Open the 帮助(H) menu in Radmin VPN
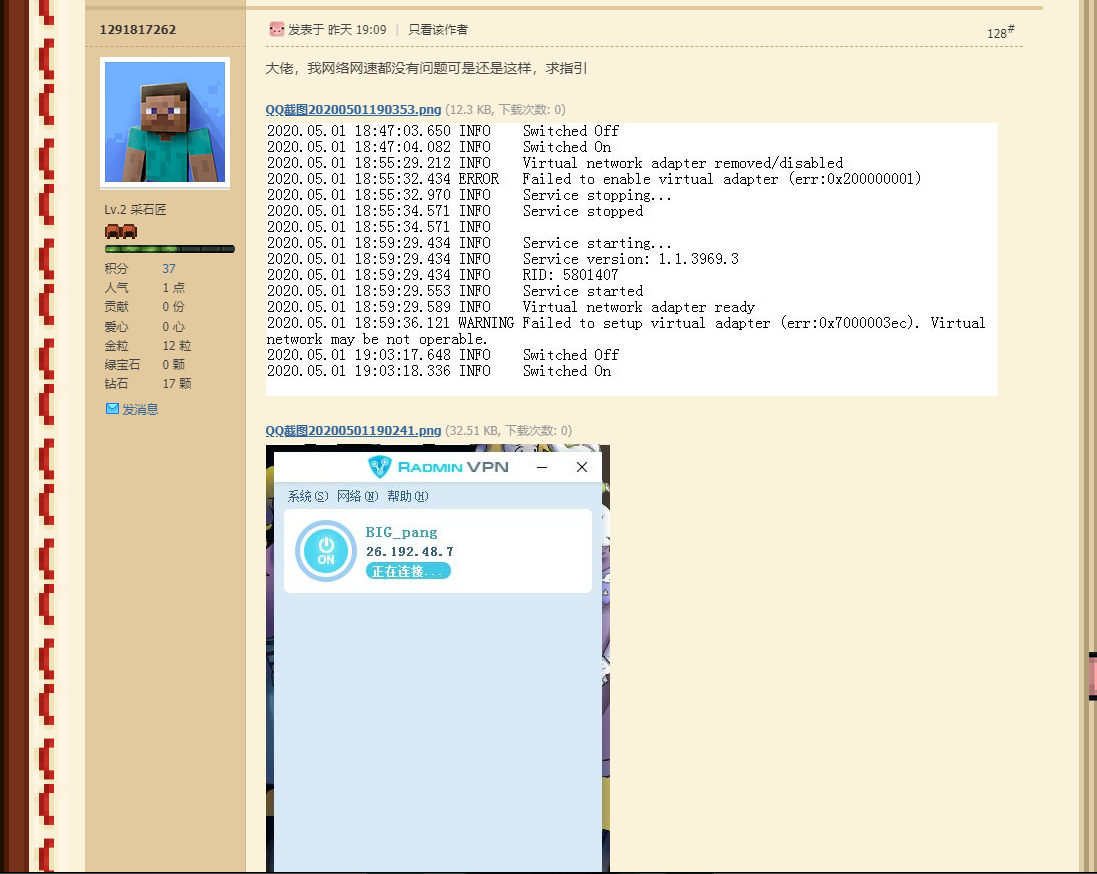This screenshot has height=874, width=1097. tap(408, 495)
